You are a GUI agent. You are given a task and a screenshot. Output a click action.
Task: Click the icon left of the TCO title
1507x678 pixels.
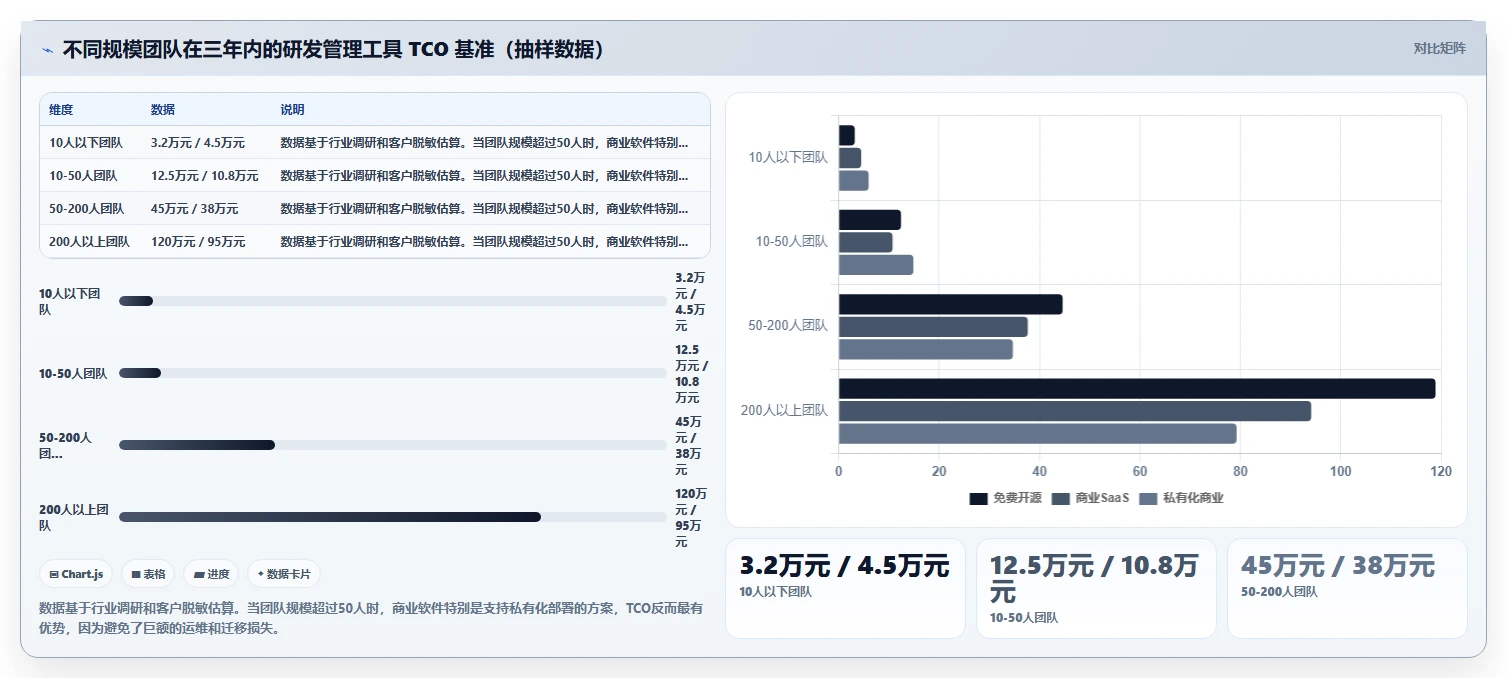[47, 50]
